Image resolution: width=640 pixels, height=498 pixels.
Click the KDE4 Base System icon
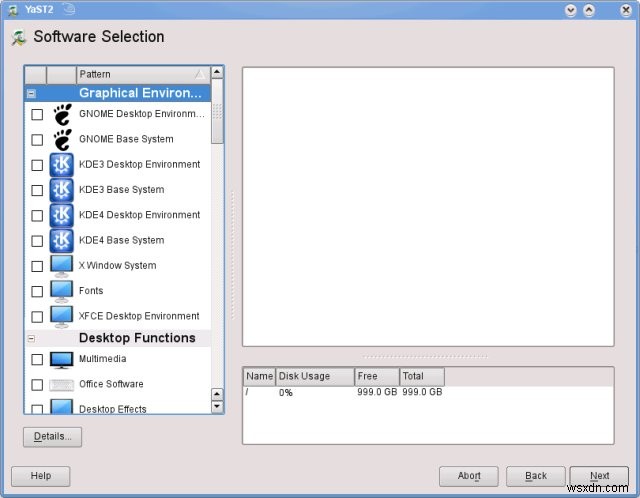(62, 241)
